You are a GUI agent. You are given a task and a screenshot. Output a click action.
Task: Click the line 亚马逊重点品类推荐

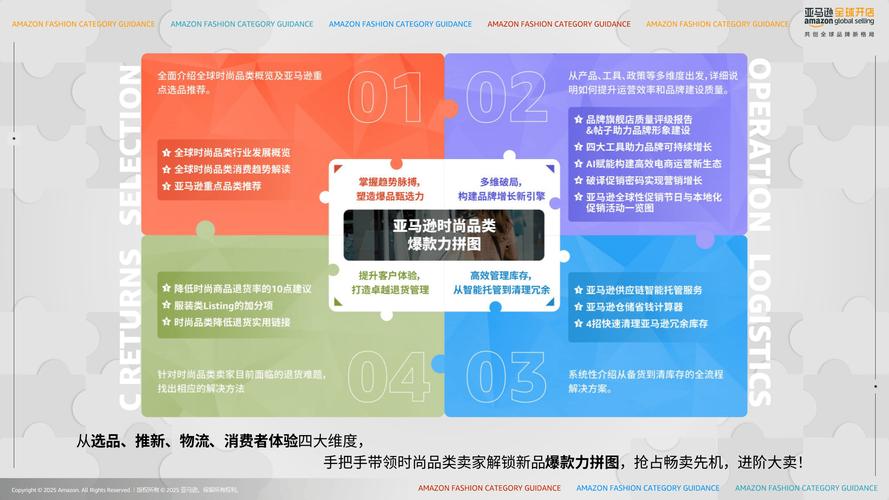[217, 186]
